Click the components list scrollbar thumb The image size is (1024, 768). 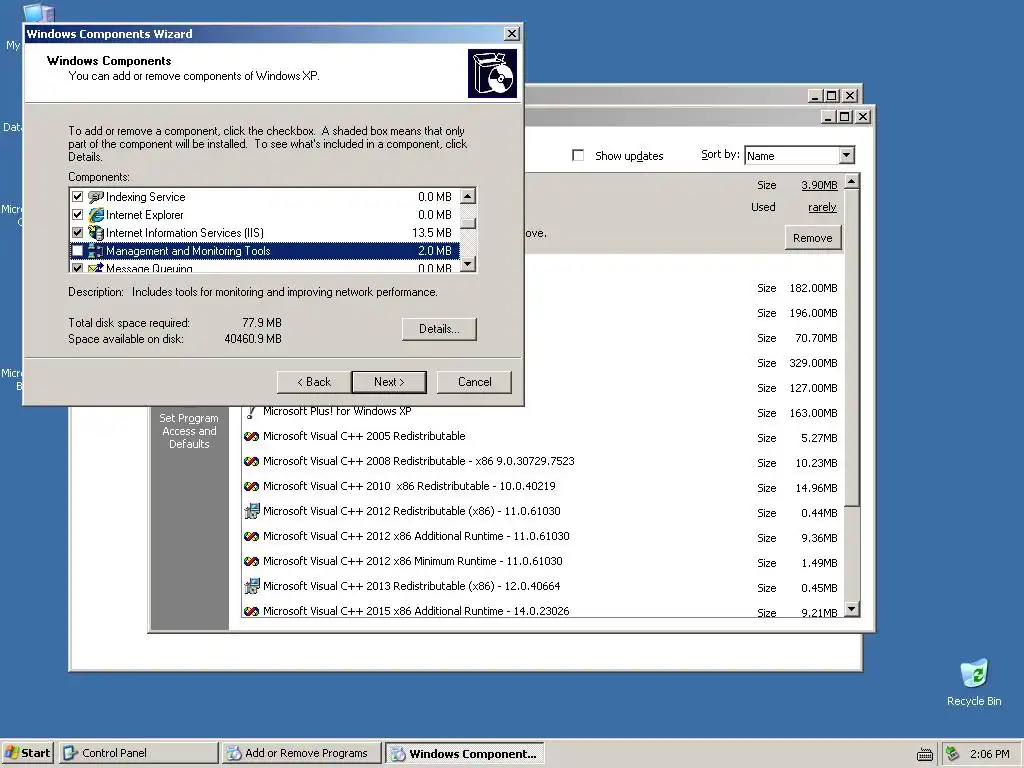[468, 223]
